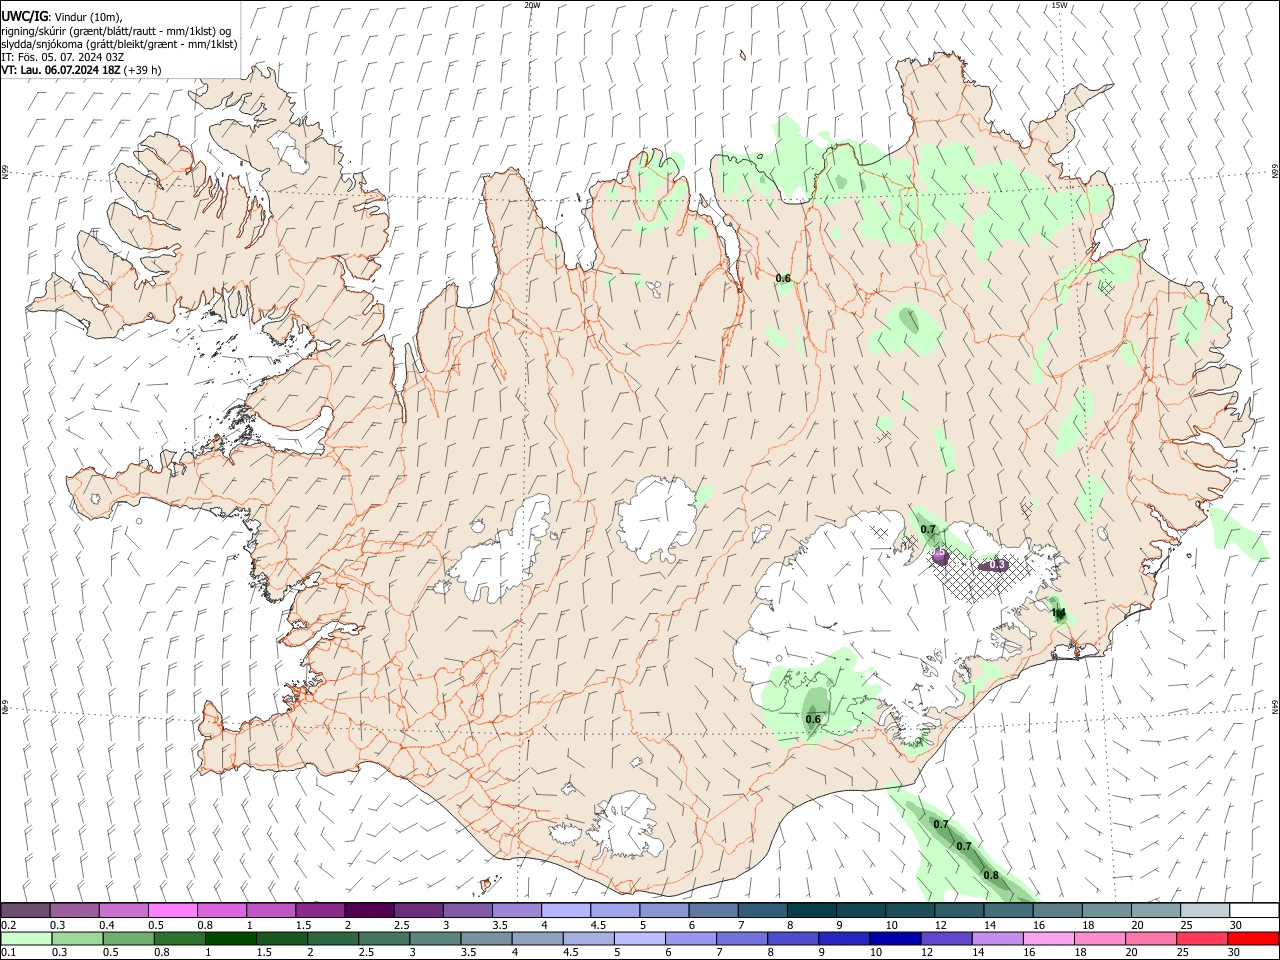Viewport: 1280px width, 960px height.
Task: Select the 0.7 value on the glacier's northern edge
Action: coord(928,529)
